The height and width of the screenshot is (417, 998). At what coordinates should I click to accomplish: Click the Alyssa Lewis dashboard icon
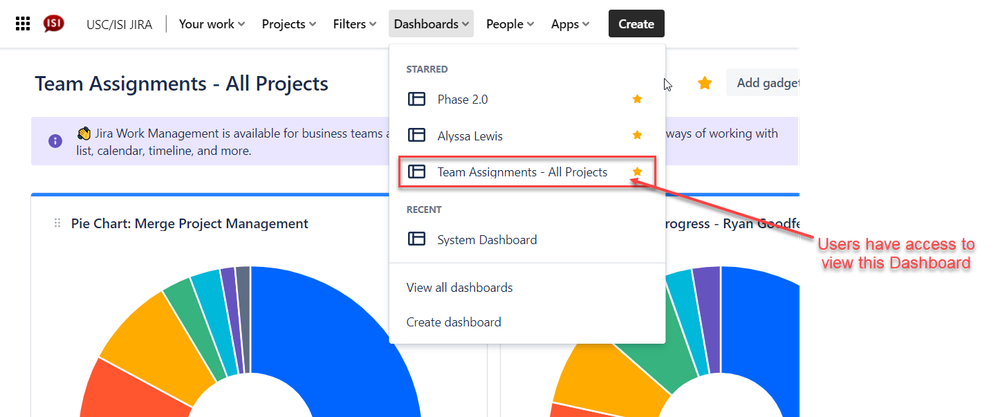tap(416, 135)
